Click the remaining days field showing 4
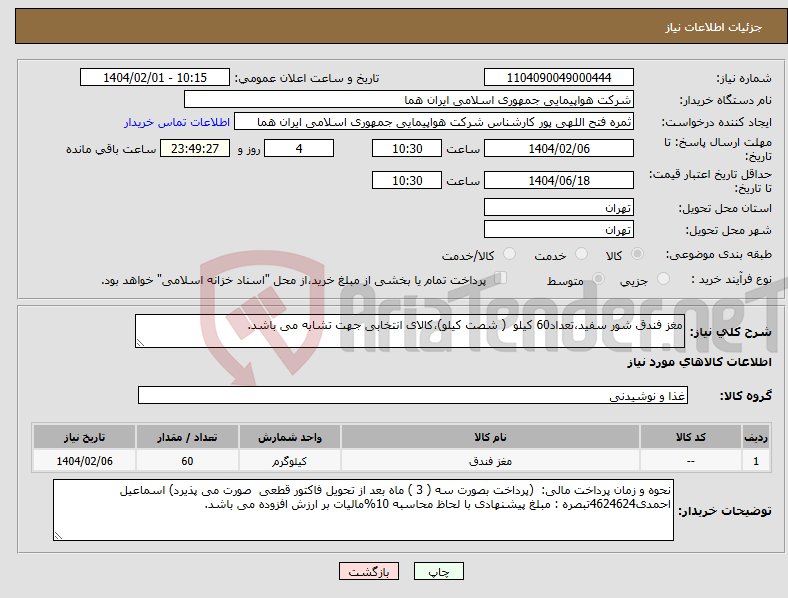Viewport: 788px width, 598px height. click(299, 149)
